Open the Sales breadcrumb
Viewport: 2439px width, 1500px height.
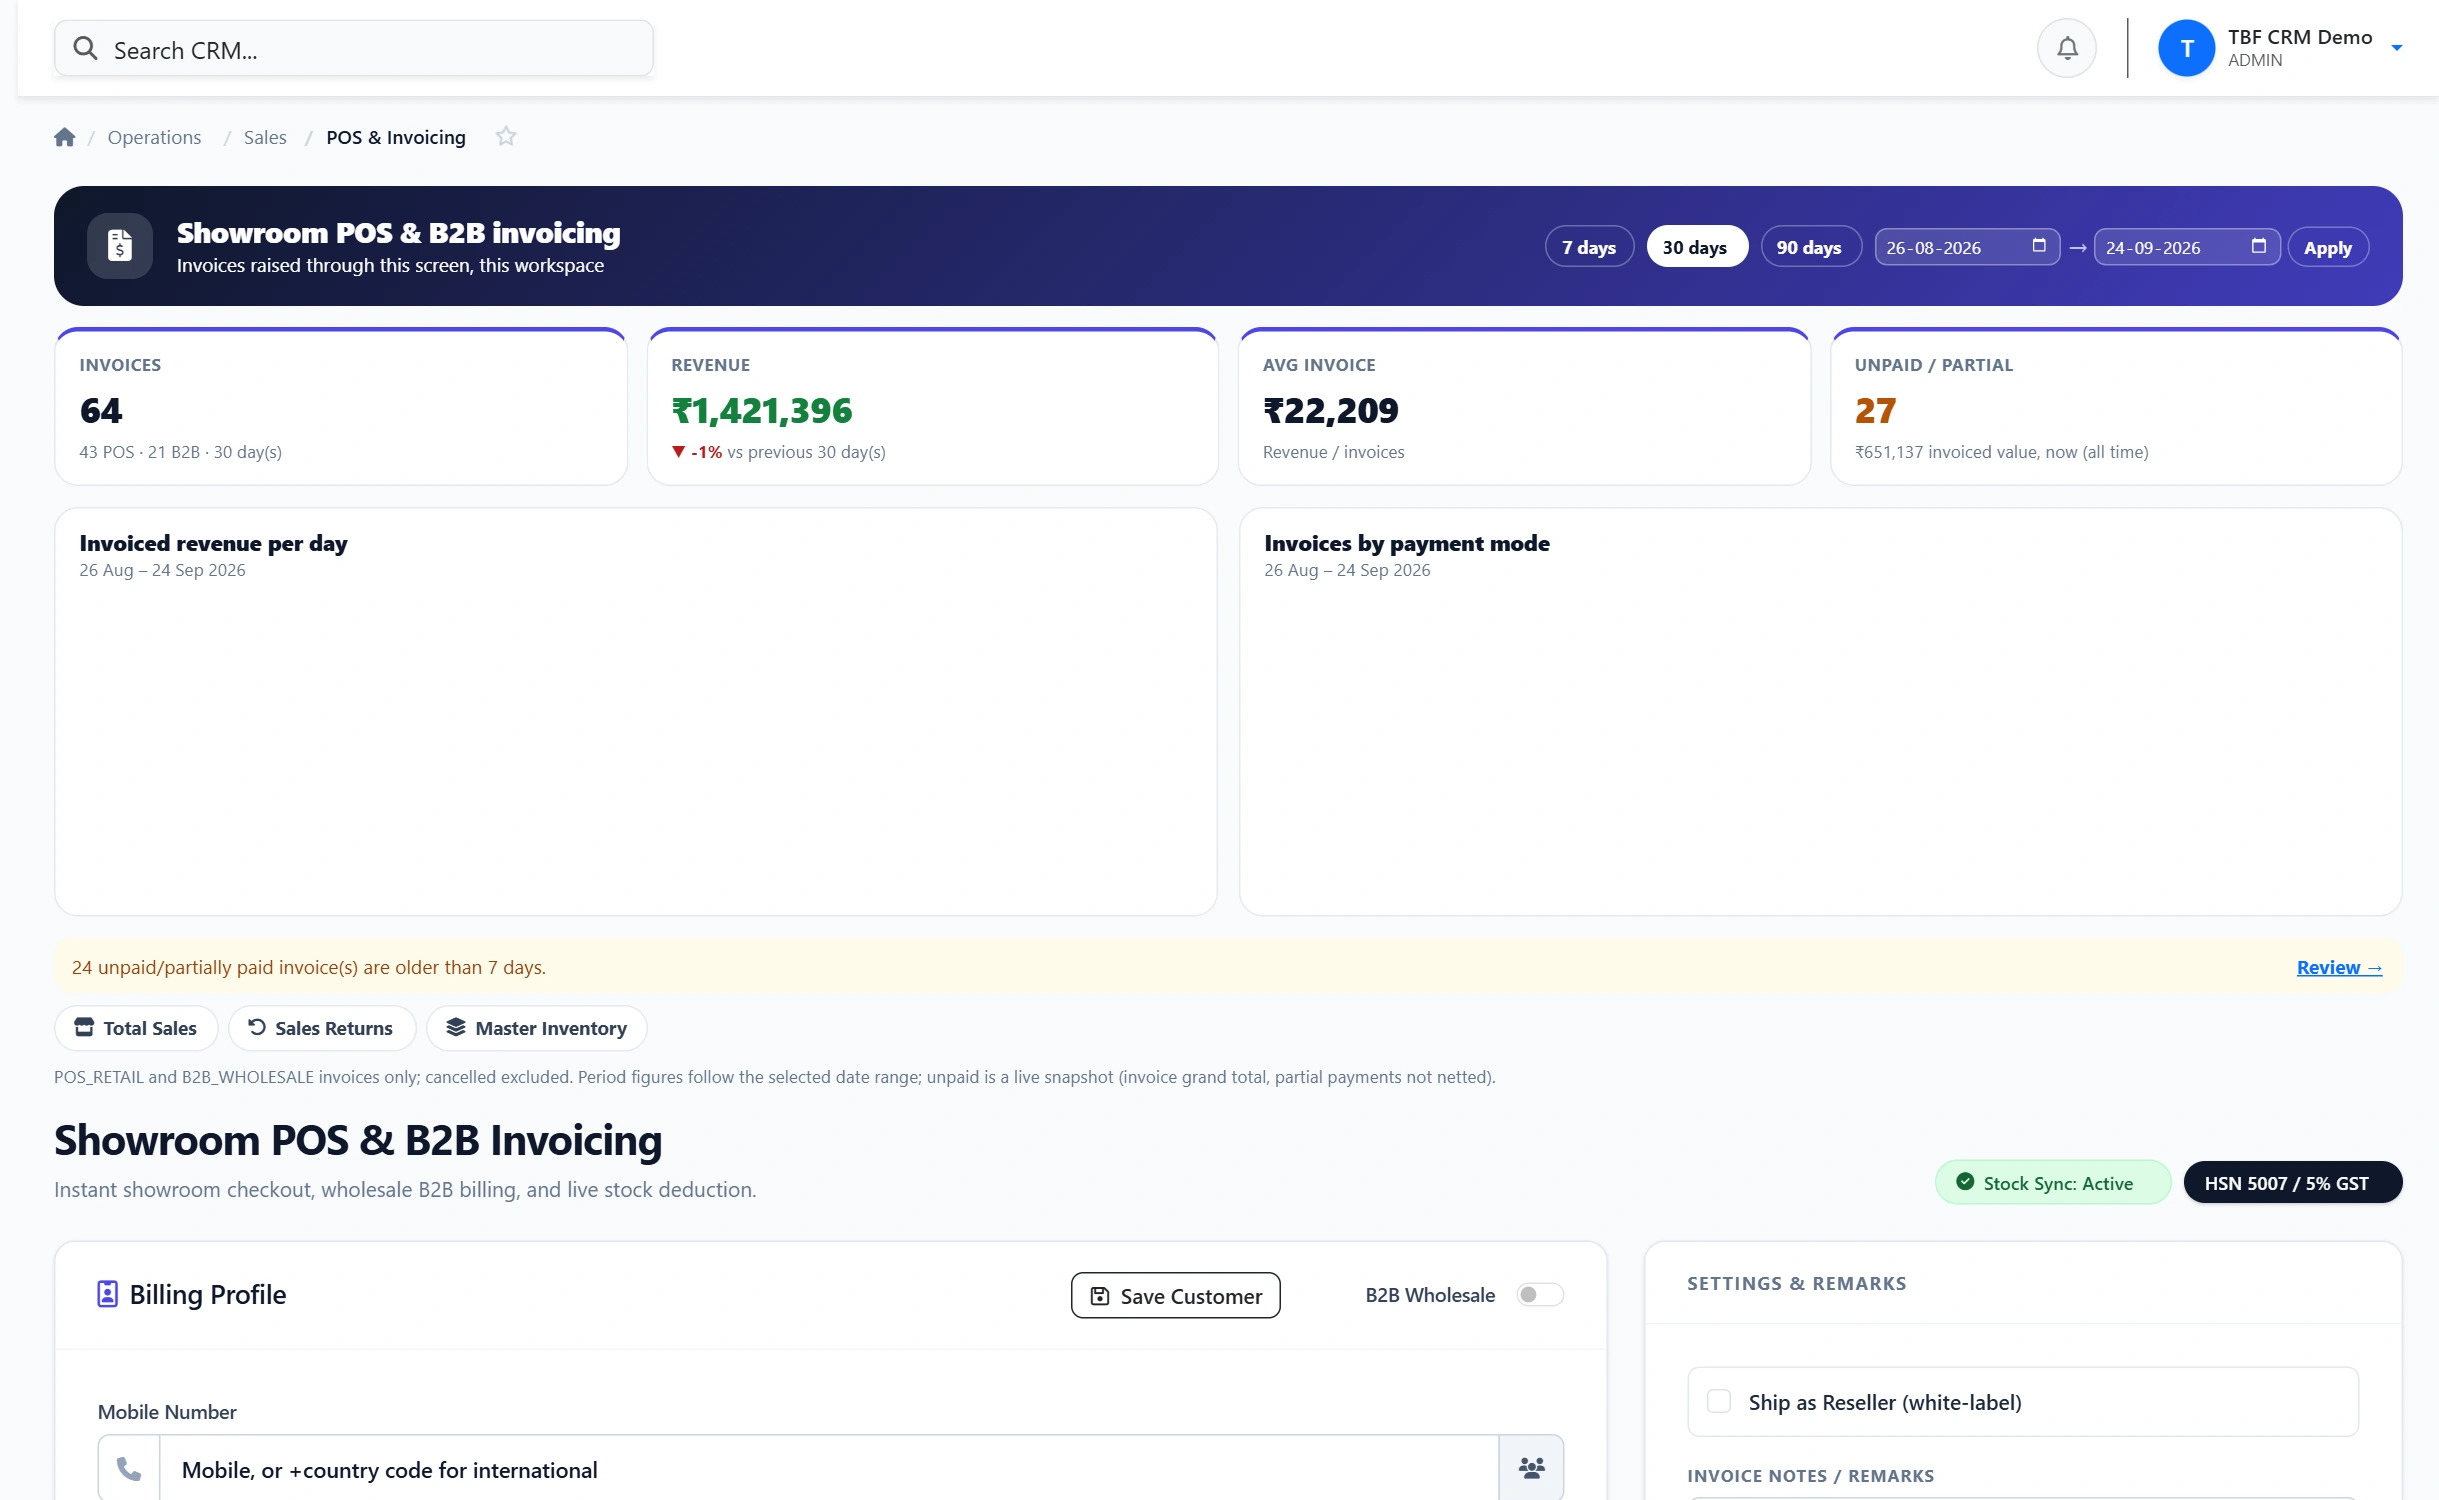tap(265, 137)
